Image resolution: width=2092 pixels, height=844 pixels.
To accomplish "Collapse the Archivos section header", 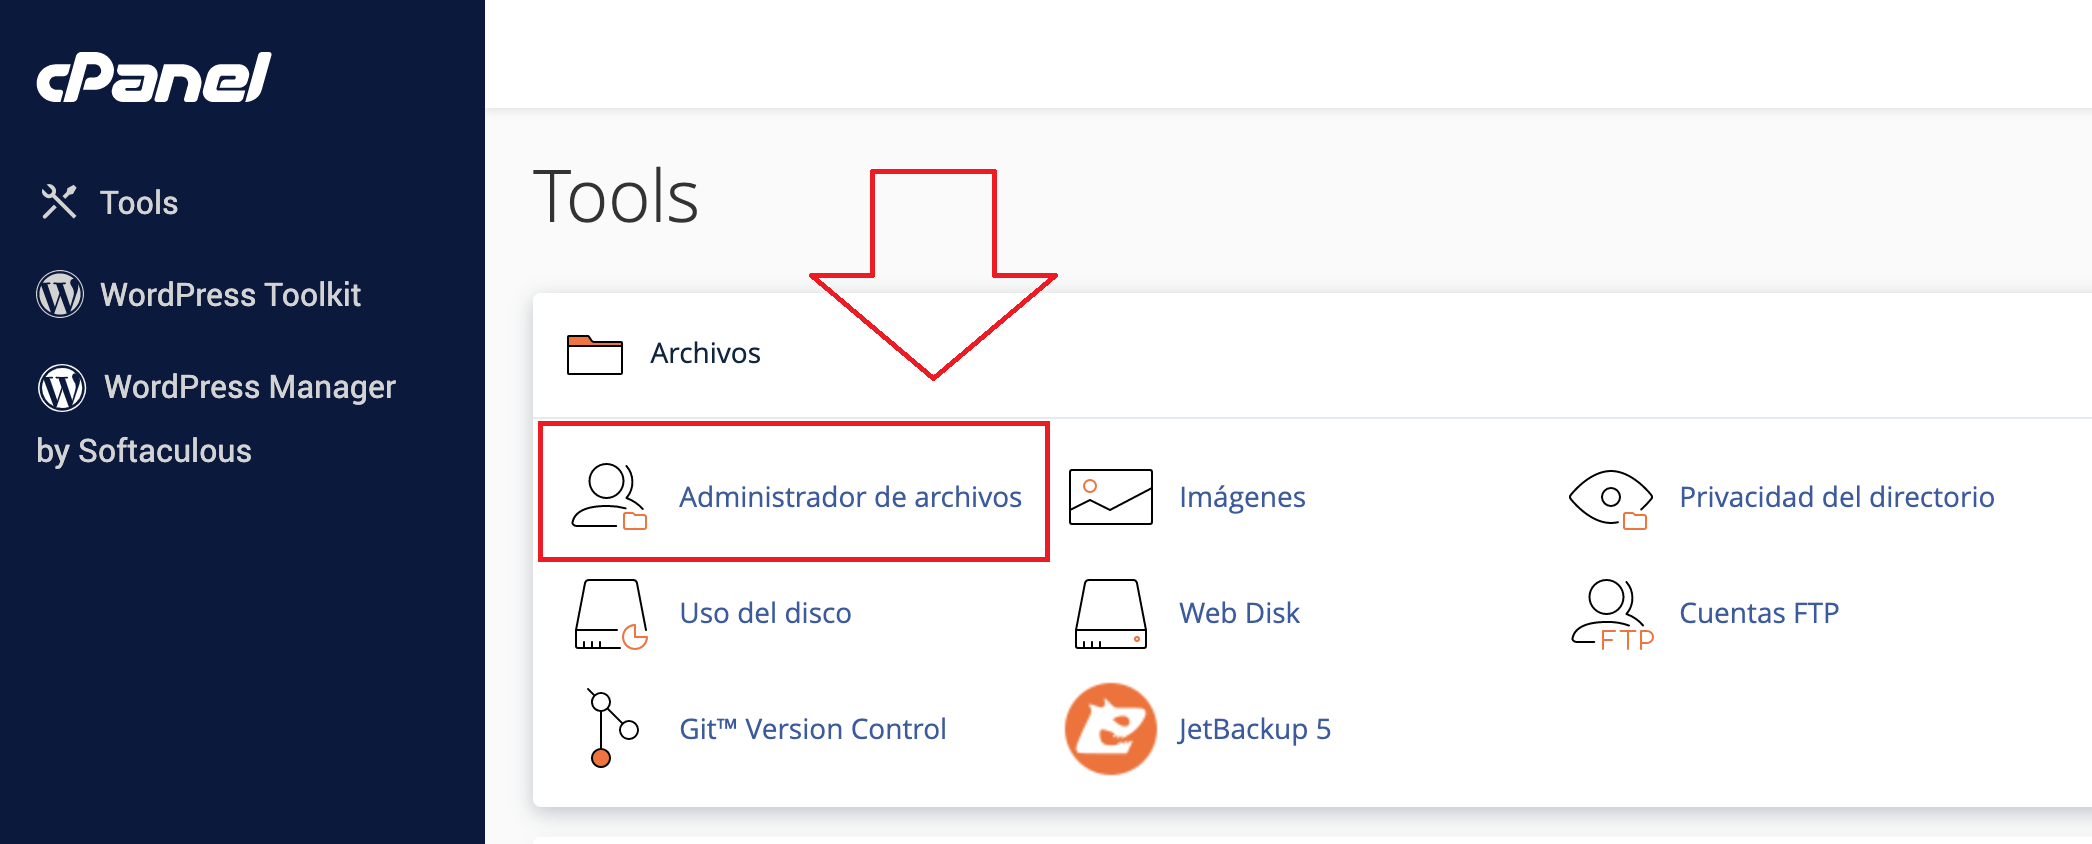I will pos(706,353).
